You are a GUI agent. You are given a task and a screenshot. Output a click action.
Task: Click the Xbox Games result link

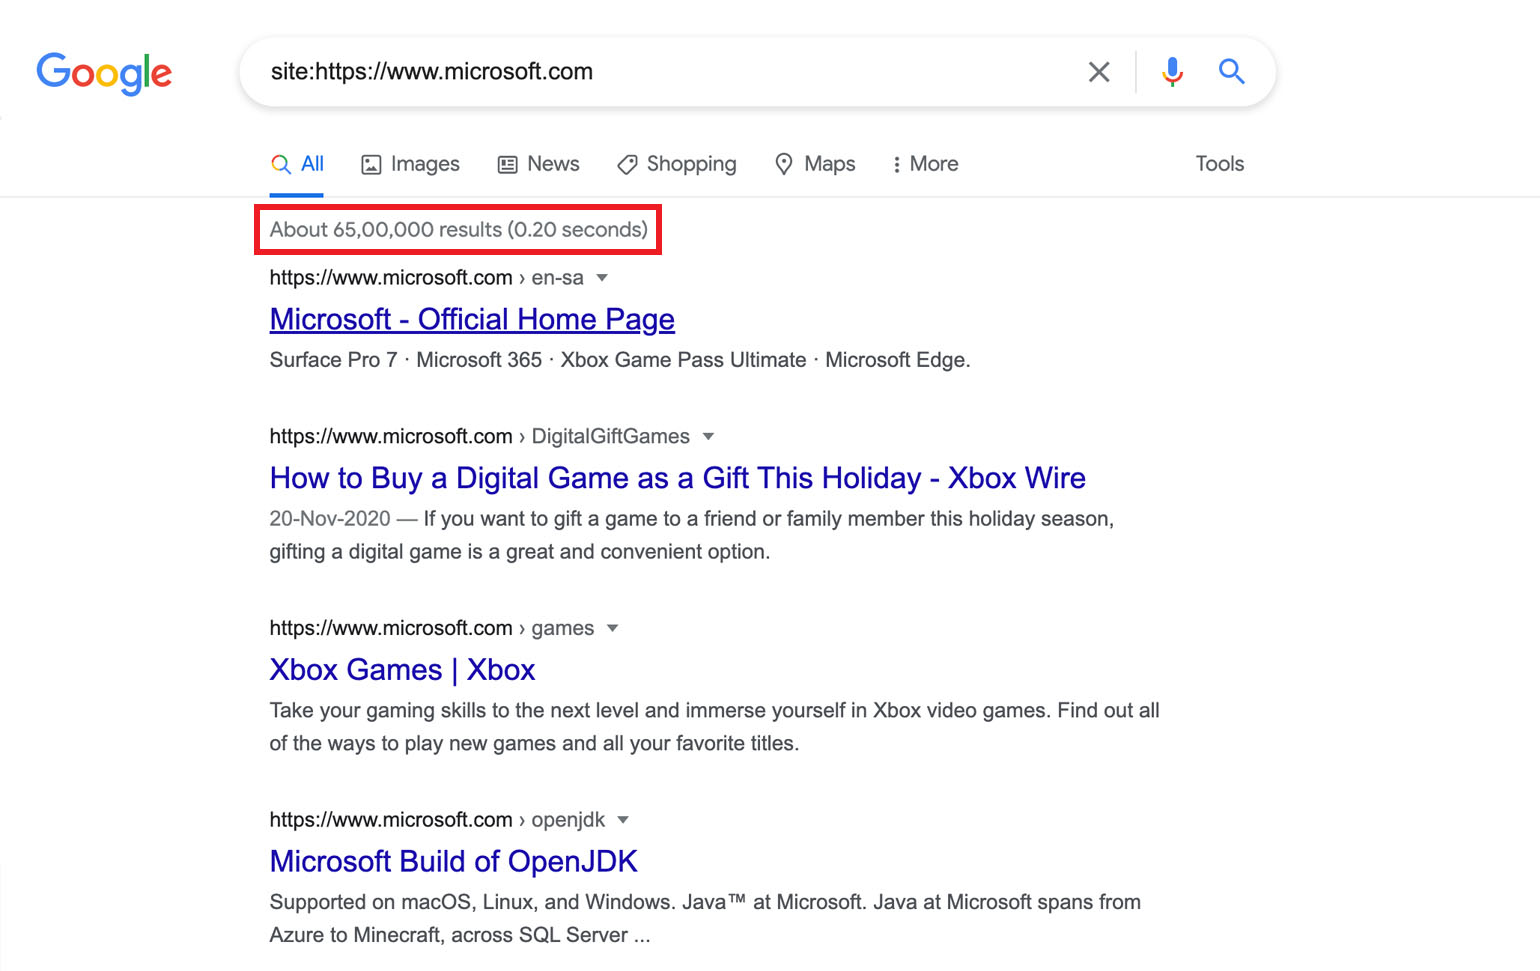(402, 669)
